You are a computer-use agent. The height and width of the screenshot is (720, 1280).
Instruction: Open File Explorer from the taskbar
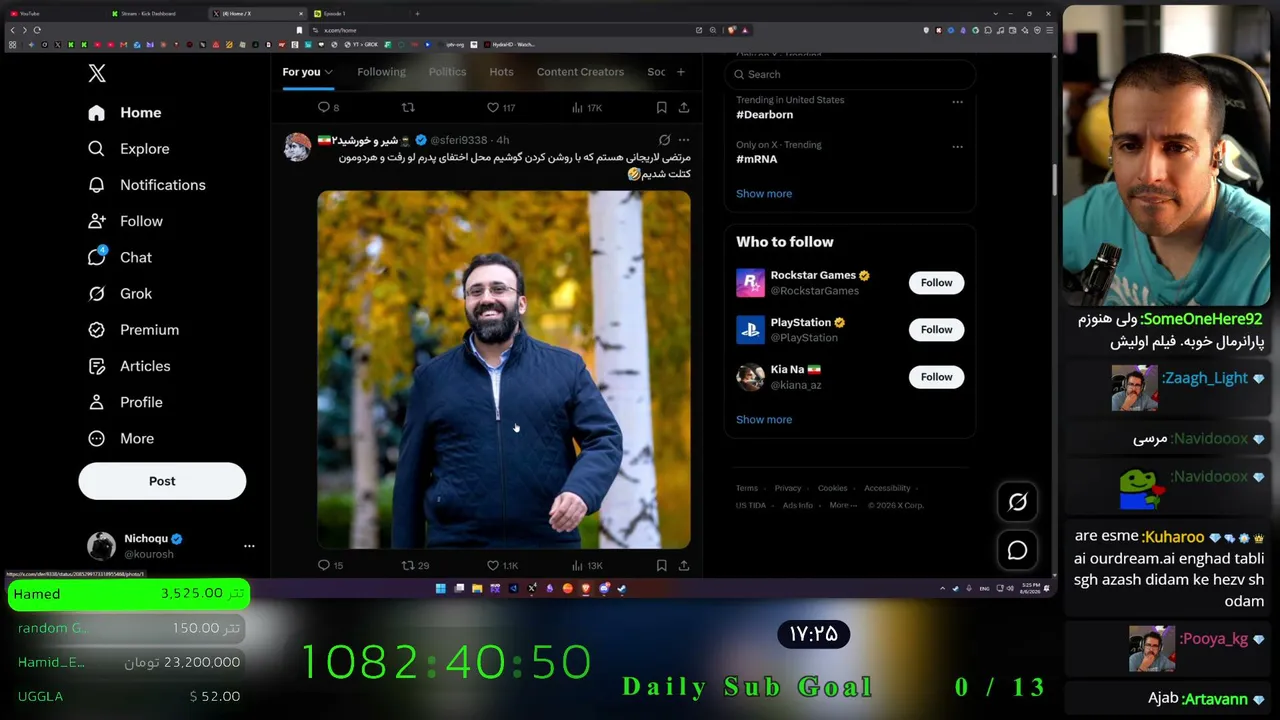click(x=477, y=588)
